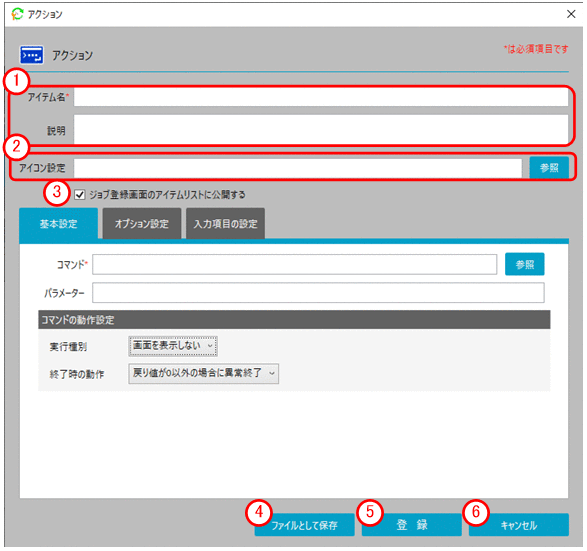Click the app logo in the title bar

click(17, 14)
